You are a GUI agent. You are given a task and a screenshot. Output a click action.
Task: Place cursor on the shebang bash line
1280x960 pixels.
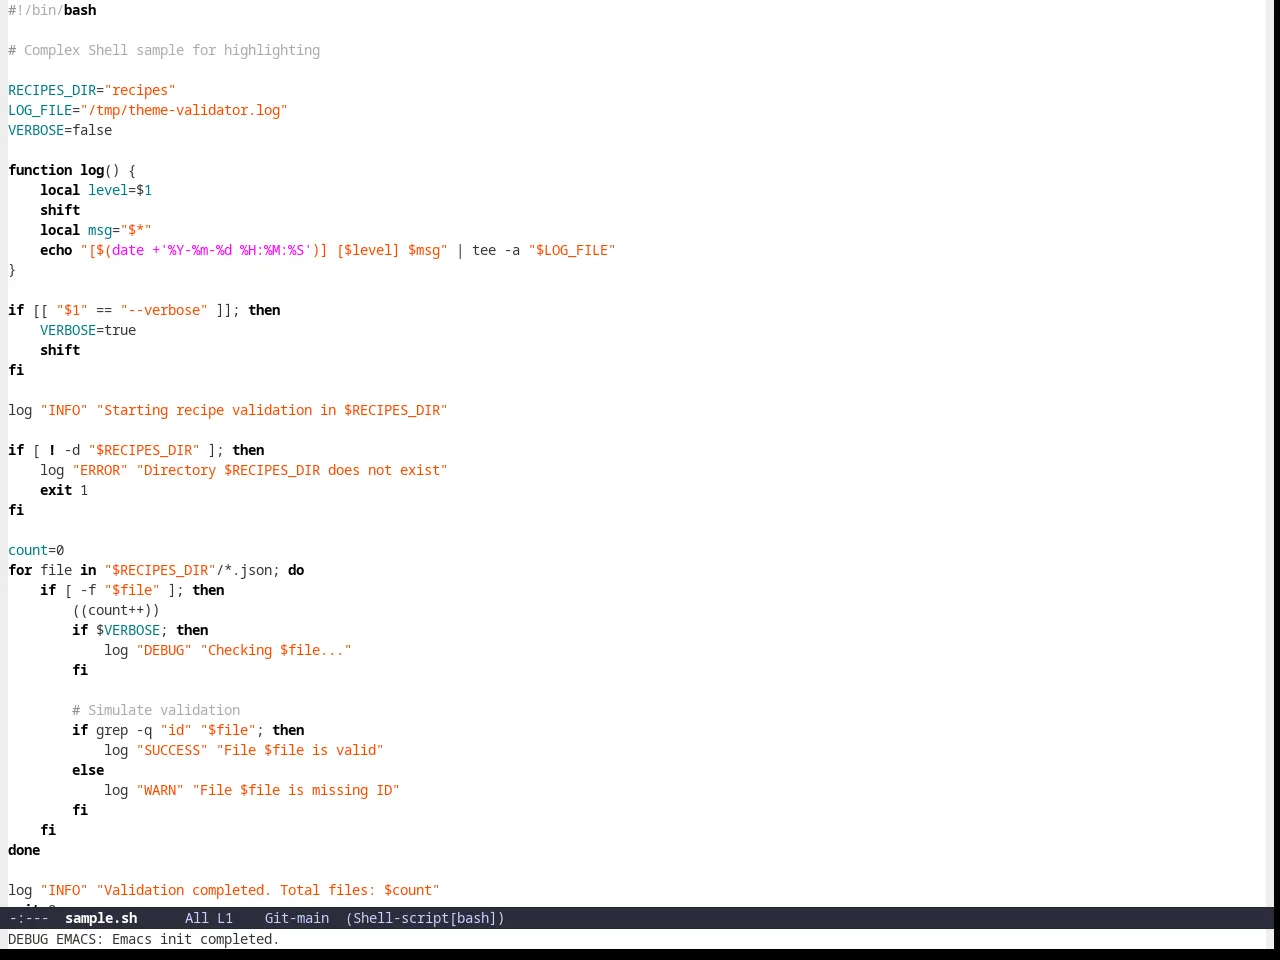[52, 10]
